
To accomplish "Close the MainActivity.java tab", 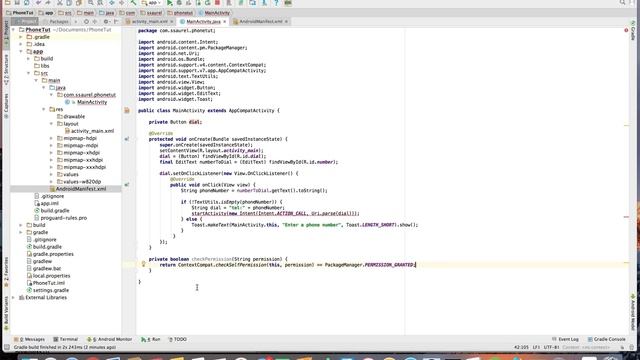I will [224, 21].
